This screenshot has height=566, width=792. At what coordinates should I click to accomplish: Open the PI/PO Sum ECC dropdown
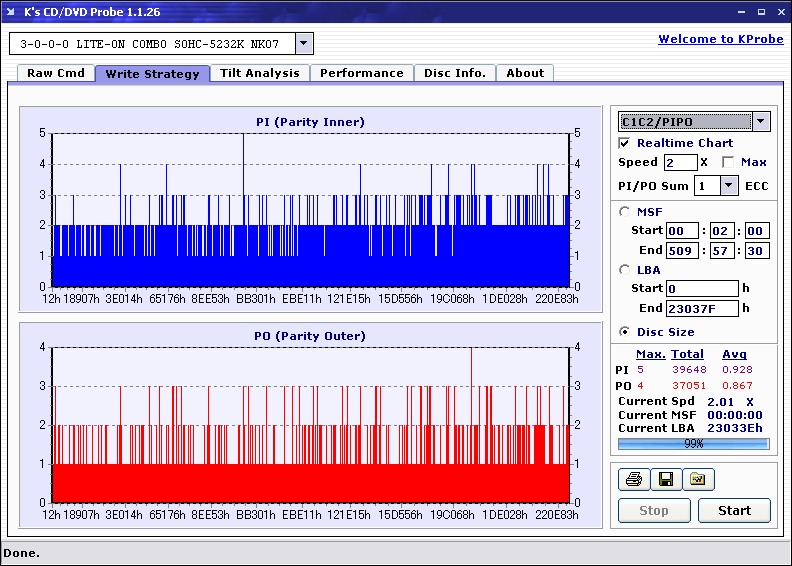728,186
